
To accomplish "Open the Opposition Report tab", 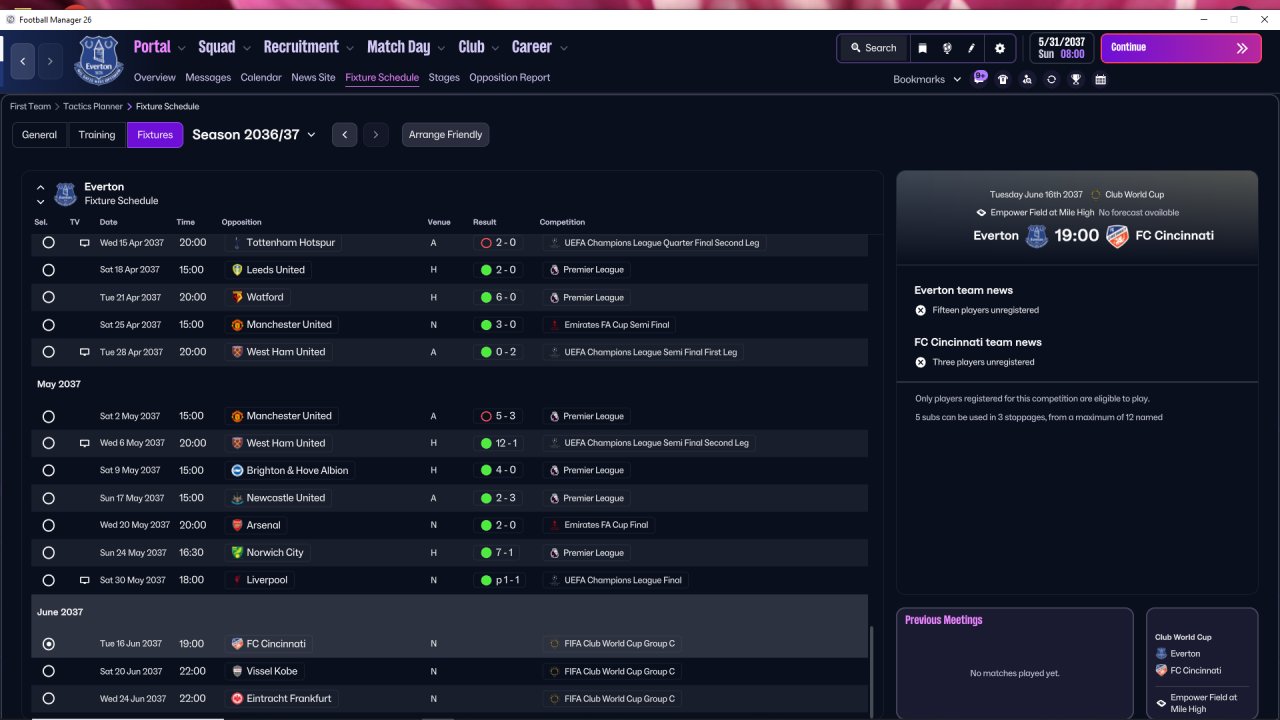I will point(509,78).
